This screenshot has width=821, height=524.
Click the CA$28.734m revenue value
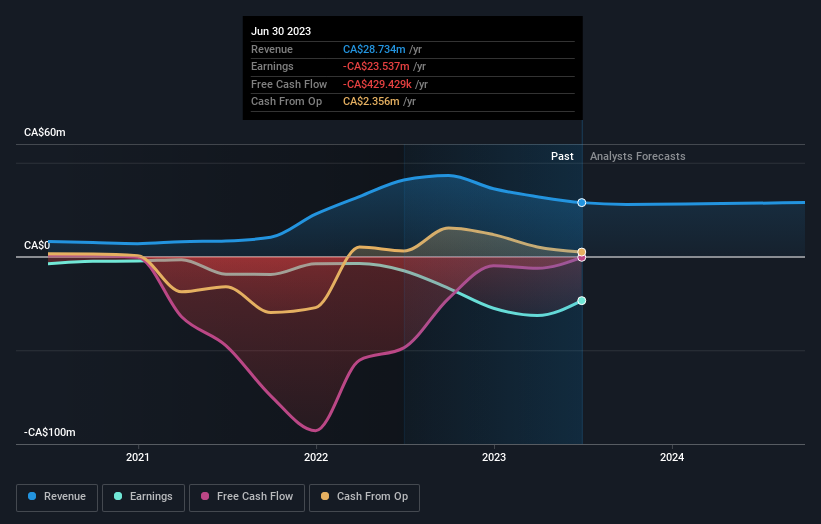pos(374,49)
